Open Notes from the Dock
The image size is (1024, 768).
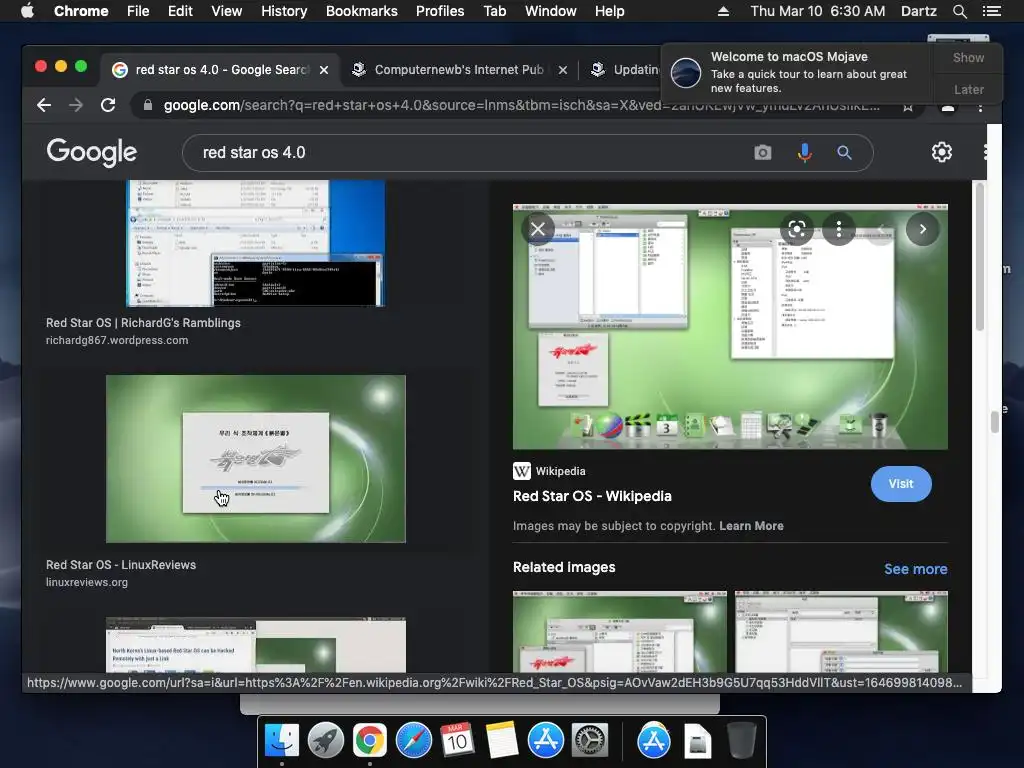tap(502, 741)
